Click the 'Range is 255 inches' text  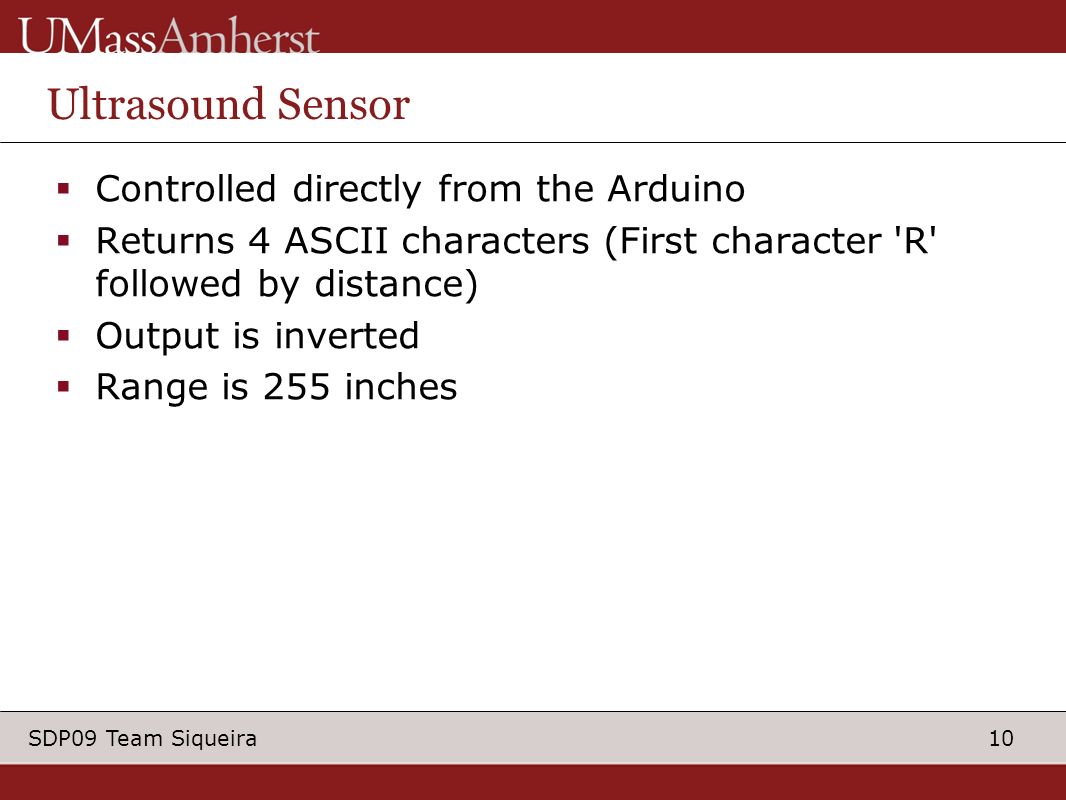(x=276, y=387)
